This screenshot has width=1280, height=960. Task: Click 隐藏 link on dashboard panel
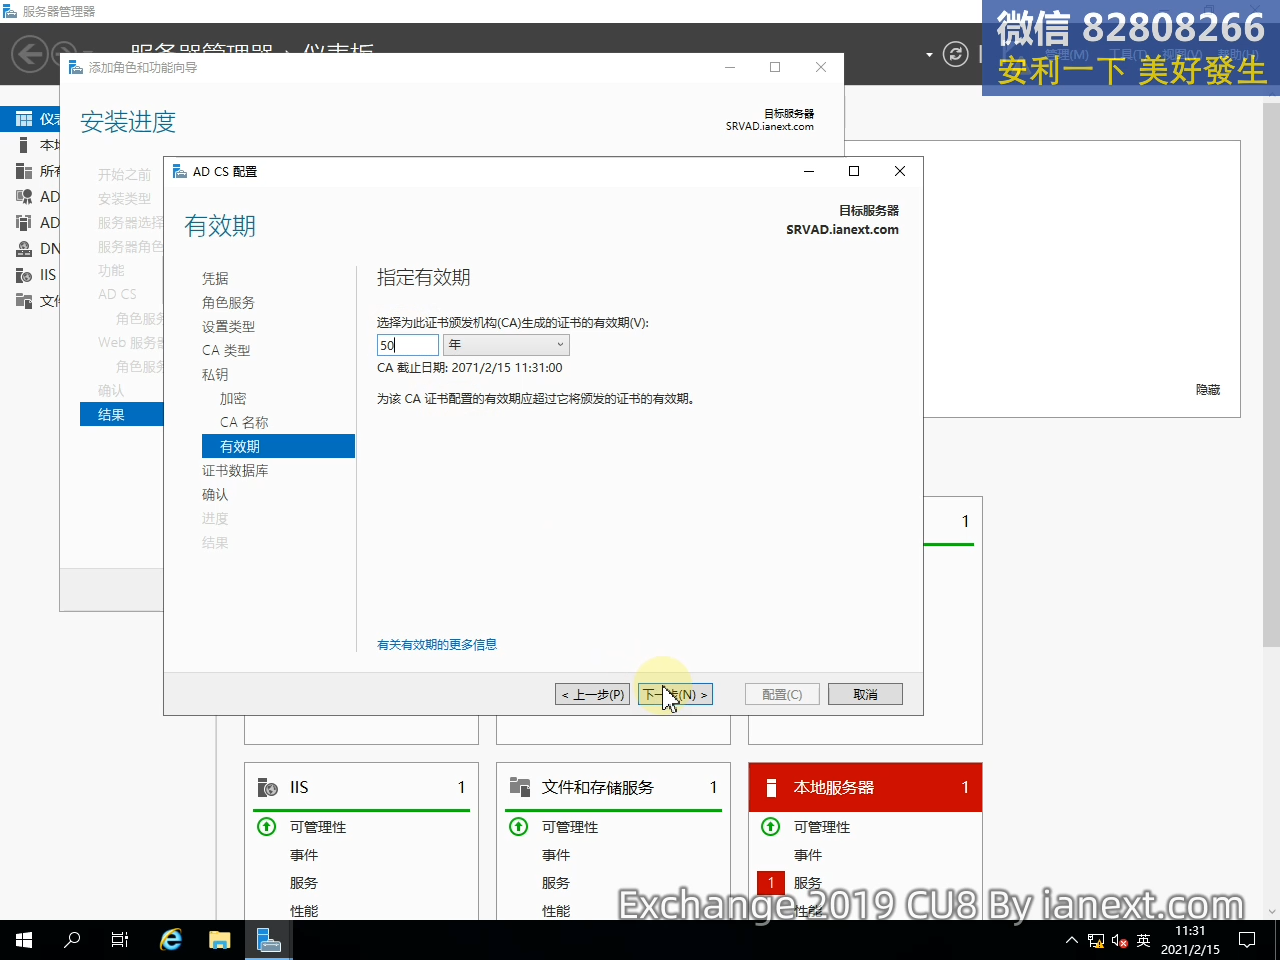click(1208, 390)
